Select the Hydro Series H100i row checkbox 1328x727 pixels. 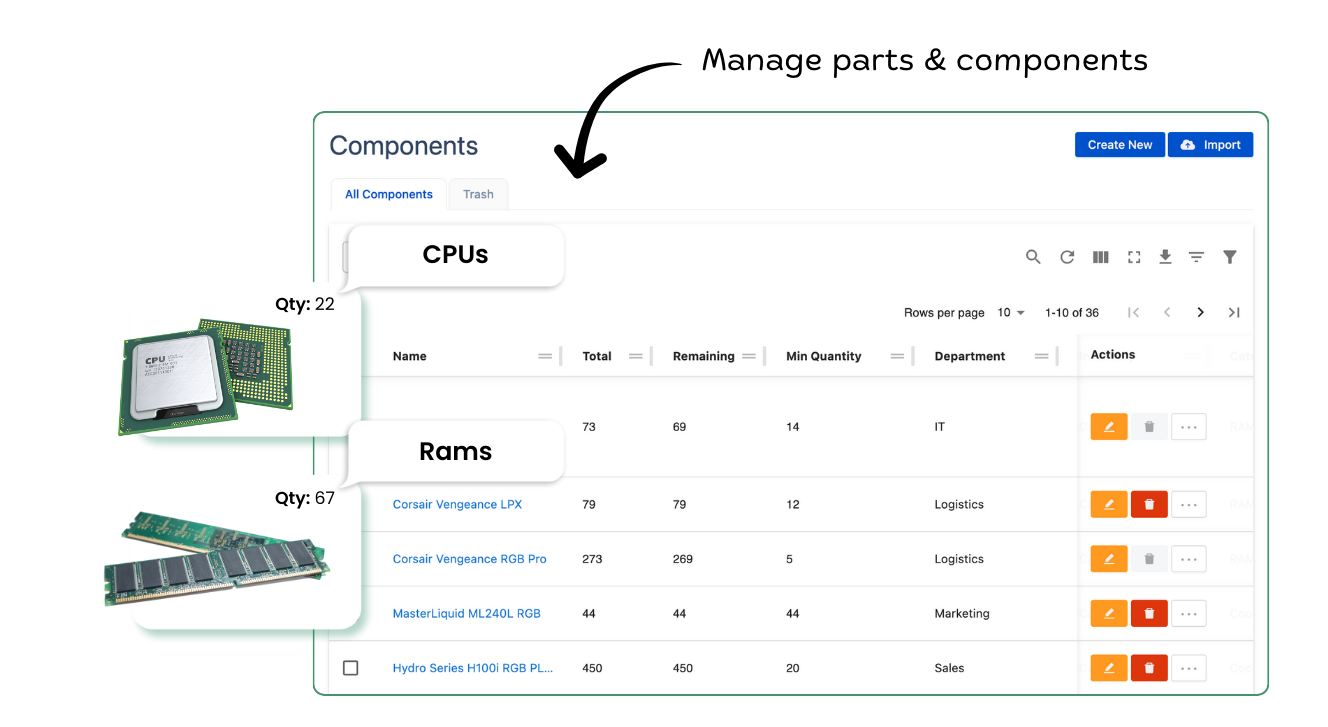350,668
